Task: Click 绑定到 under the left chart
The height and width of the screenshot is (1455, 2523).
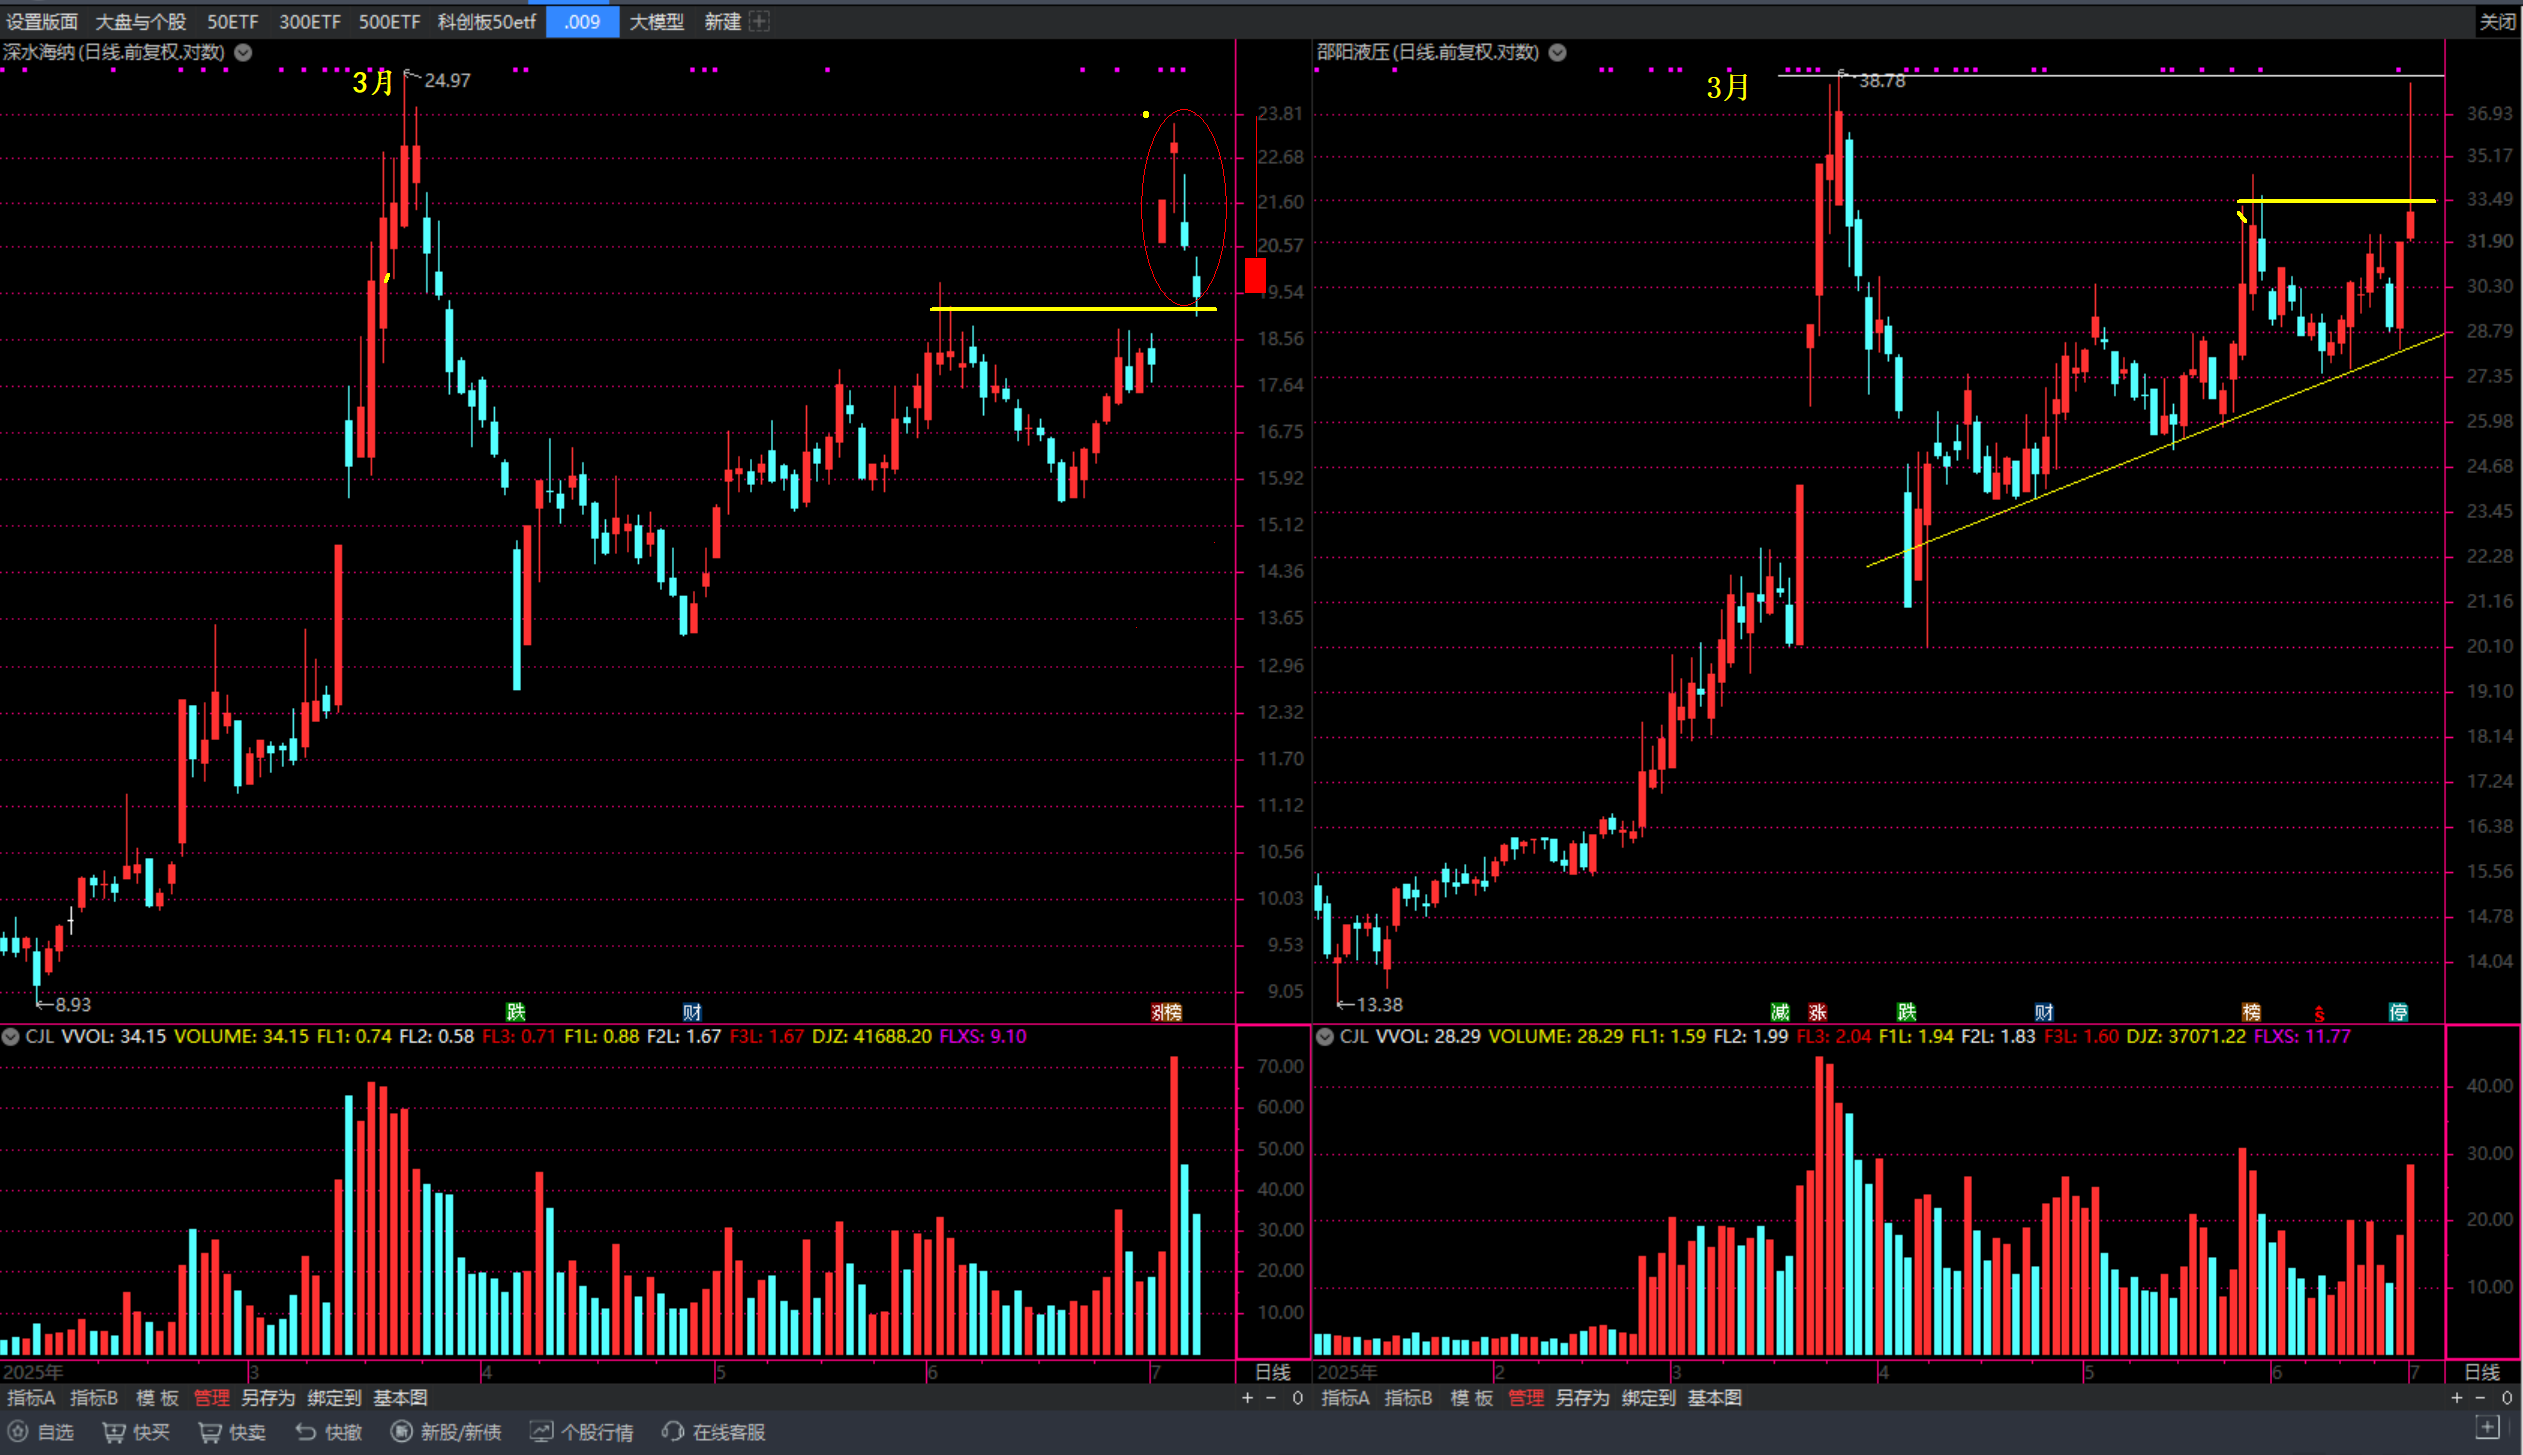Action: [x=334, y=1398]
